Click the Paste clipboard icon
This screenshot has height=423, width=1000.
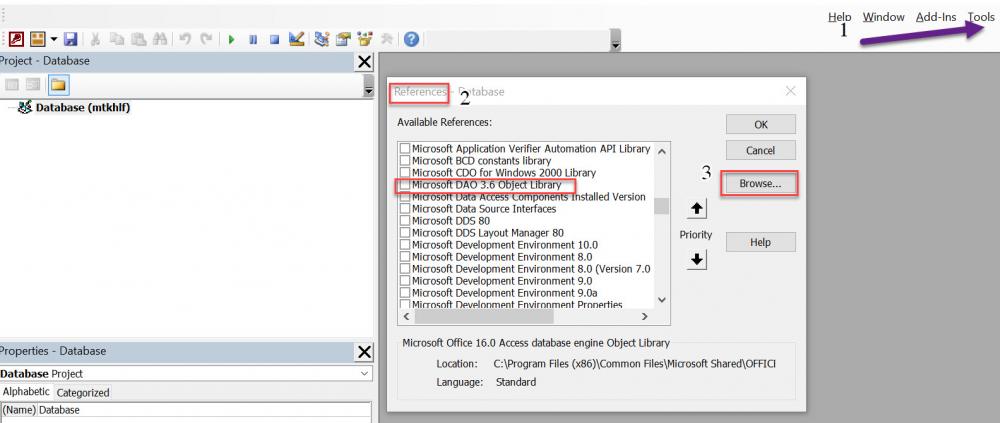coord(138,40)
